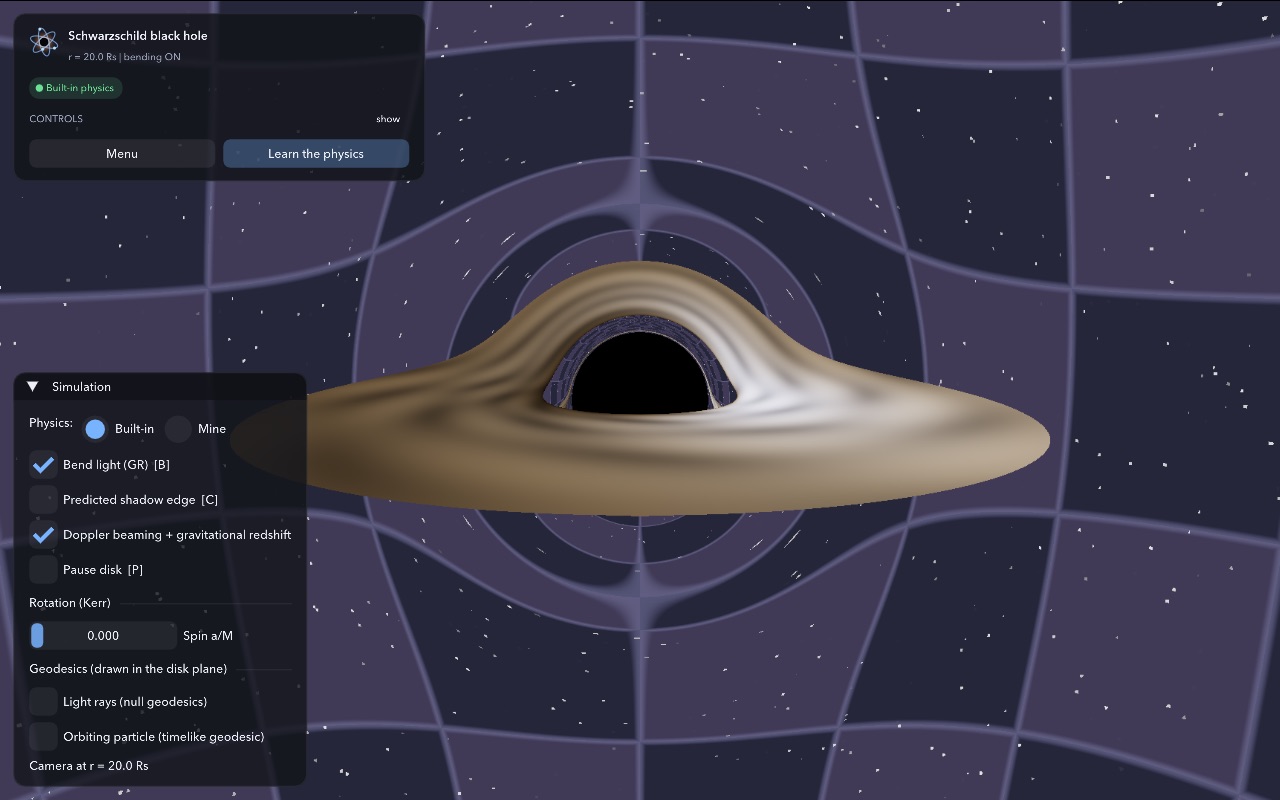Select the Mine physics radio button
Image resolution: width=1280 pixels, height=800 pixels.
[178, 429]
